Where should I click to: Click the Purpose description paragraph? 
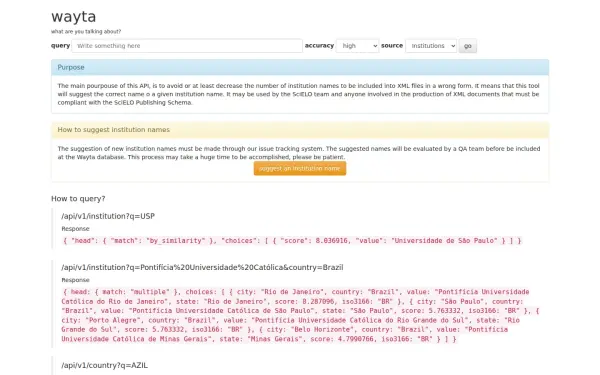[298, 94]
